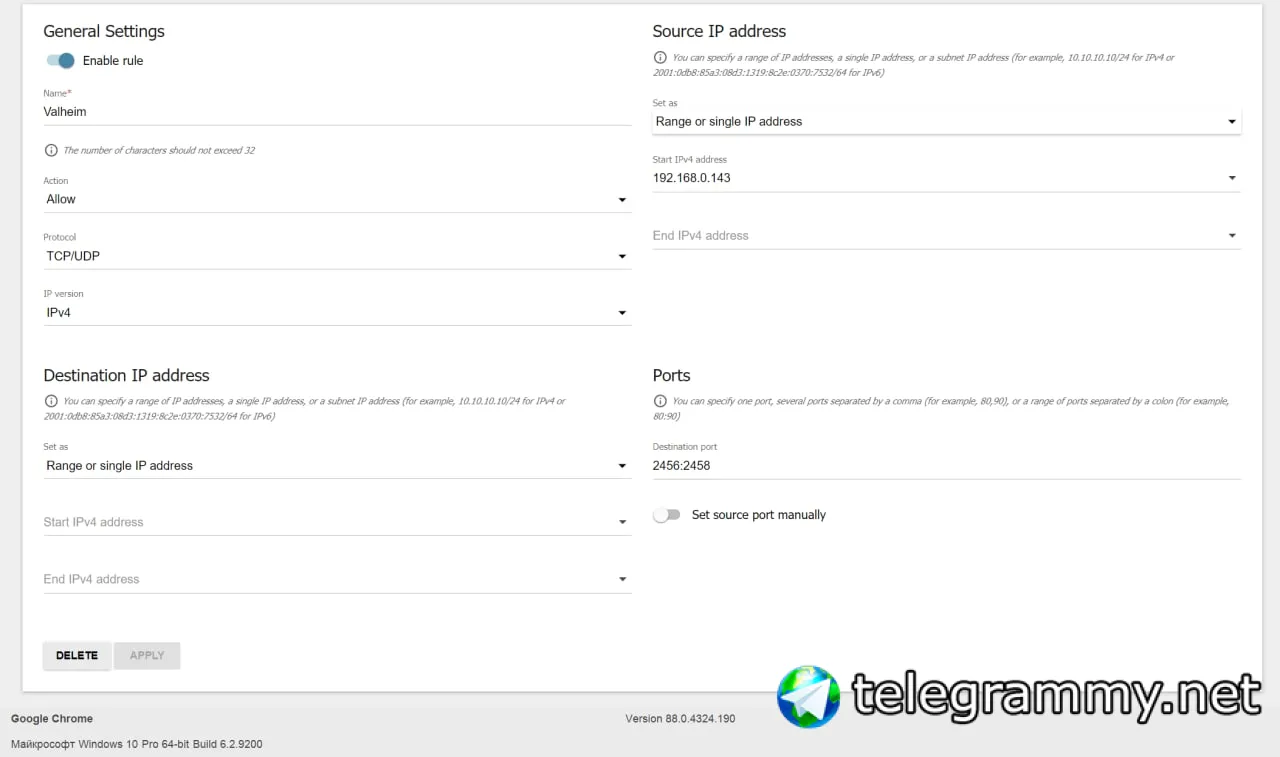Click the Name field containing Valheim
The width and height of the screenshot is (1280, 757).
[x=337, y=112]
